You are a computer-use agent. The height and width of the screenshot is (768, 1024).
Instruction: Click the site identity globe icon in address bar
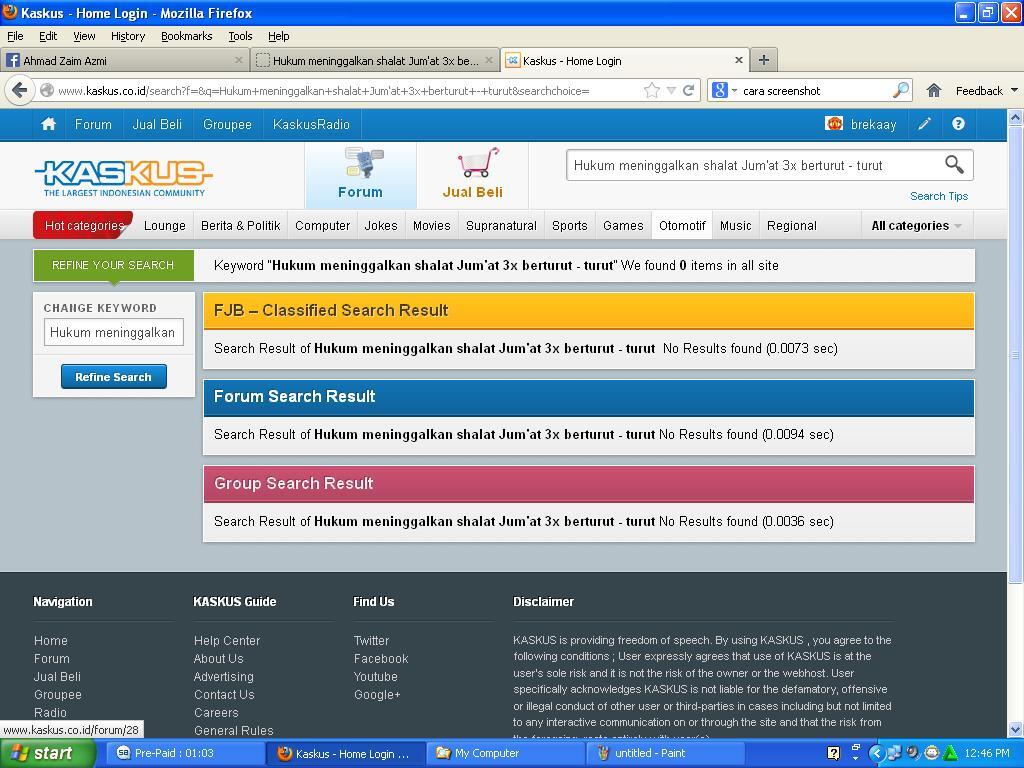(47, 90)
